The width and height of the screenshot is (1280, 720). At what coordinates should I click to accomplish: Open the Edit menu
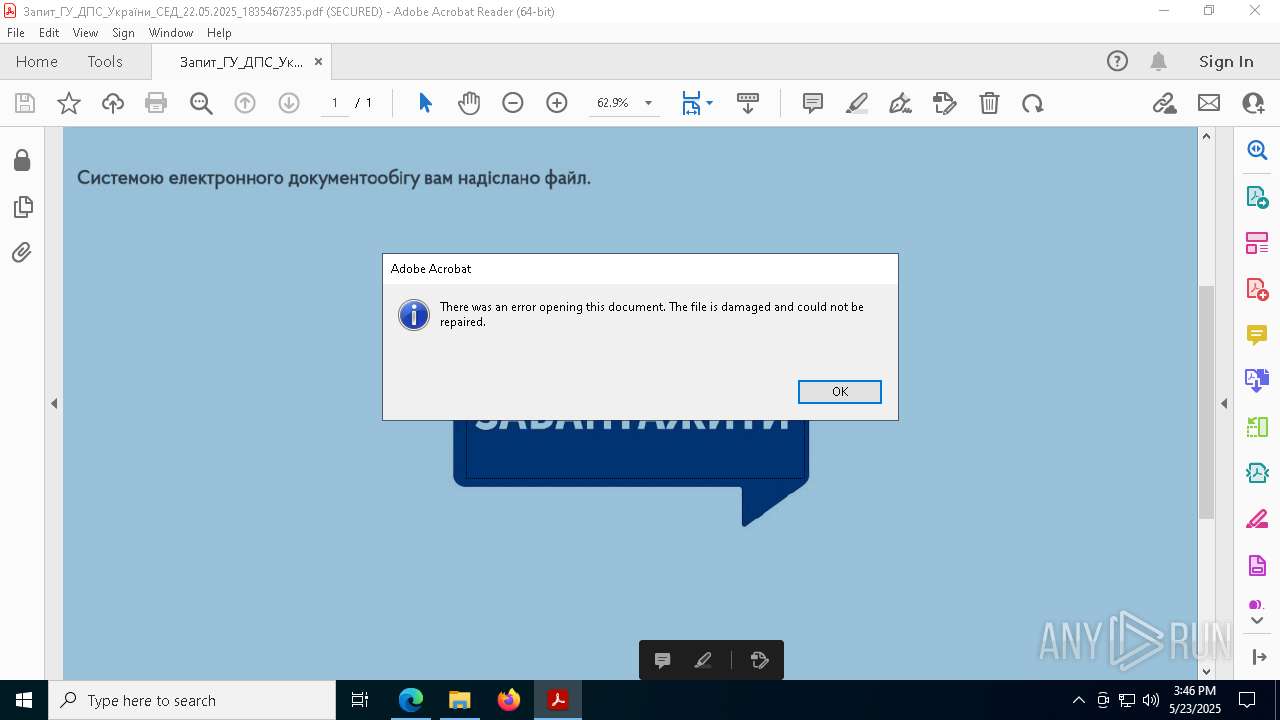[49, 33]
